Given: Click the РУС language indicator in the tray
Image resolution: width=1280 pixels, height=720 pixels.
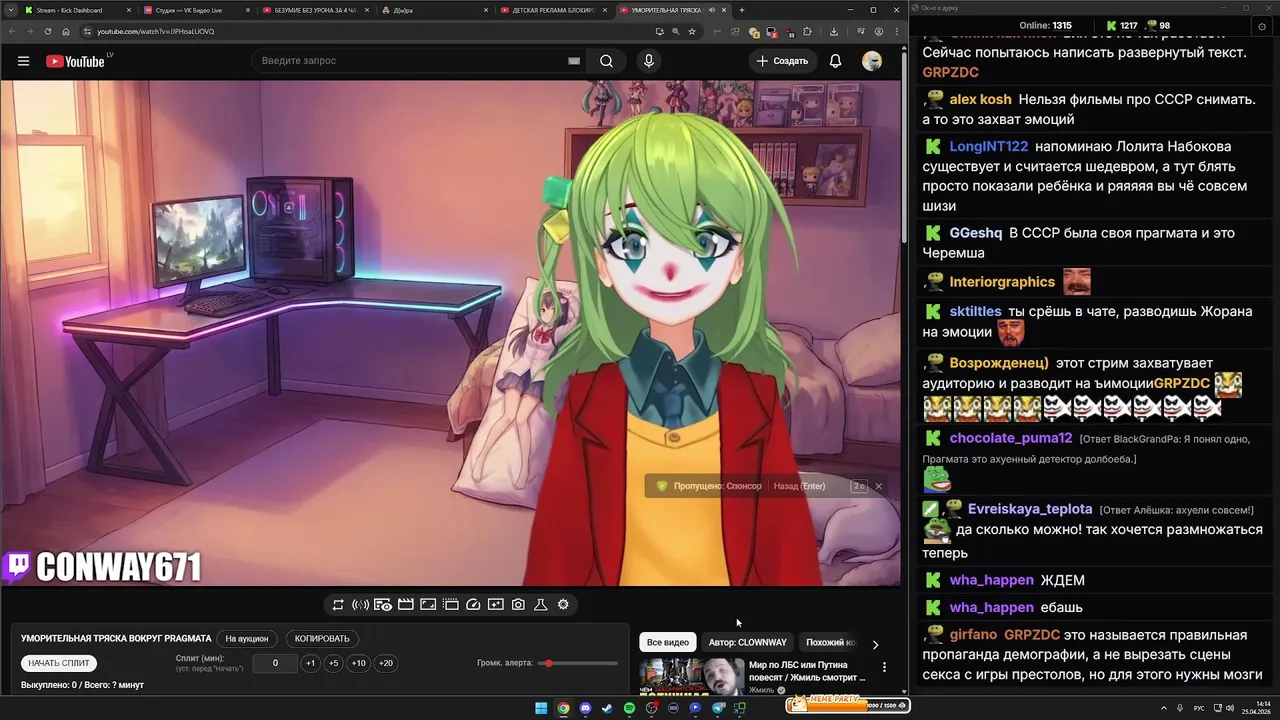Looking at the screenshot, I should pyautogui.click(x=1199, y=708).
